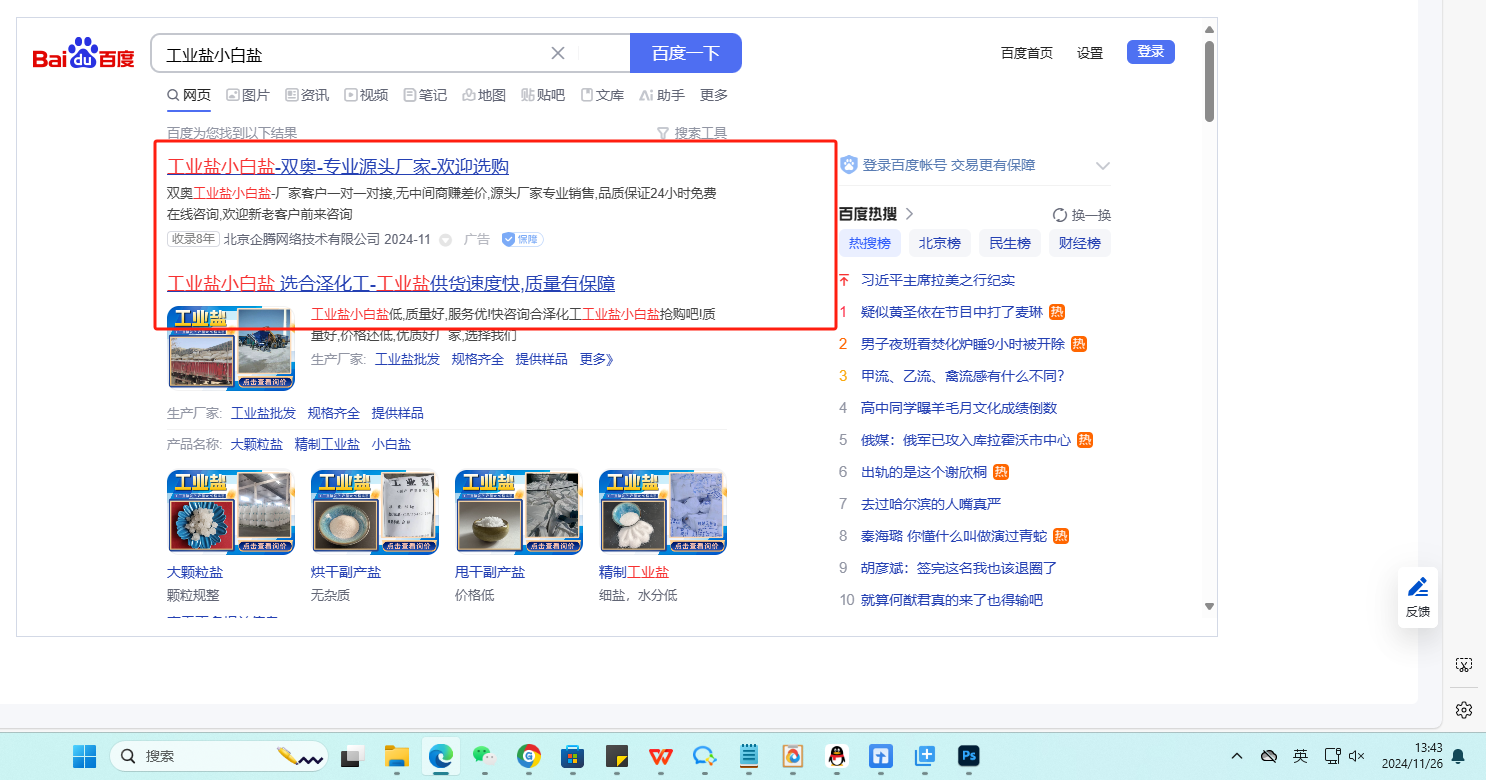Clear the search box with the X icon

pos(558,53)
